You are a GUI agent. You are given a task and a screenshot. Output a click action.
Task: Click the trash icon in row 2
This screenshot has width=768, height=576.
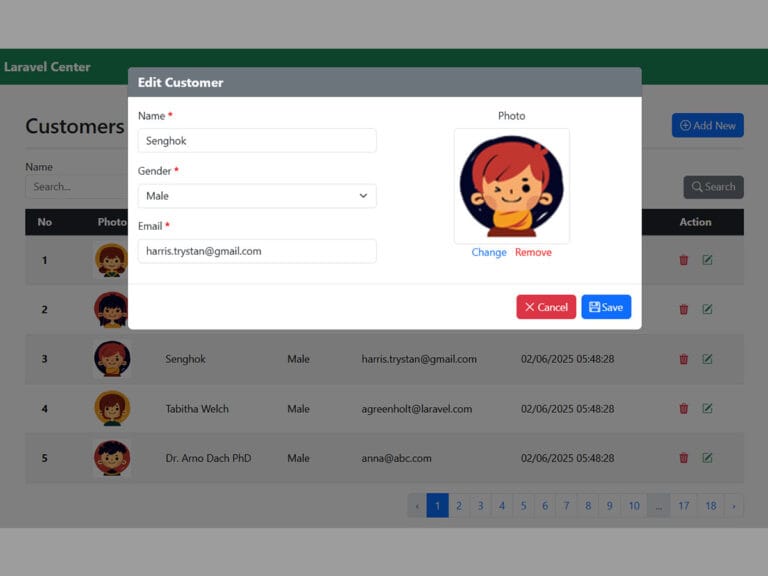(x=684, y=309)
